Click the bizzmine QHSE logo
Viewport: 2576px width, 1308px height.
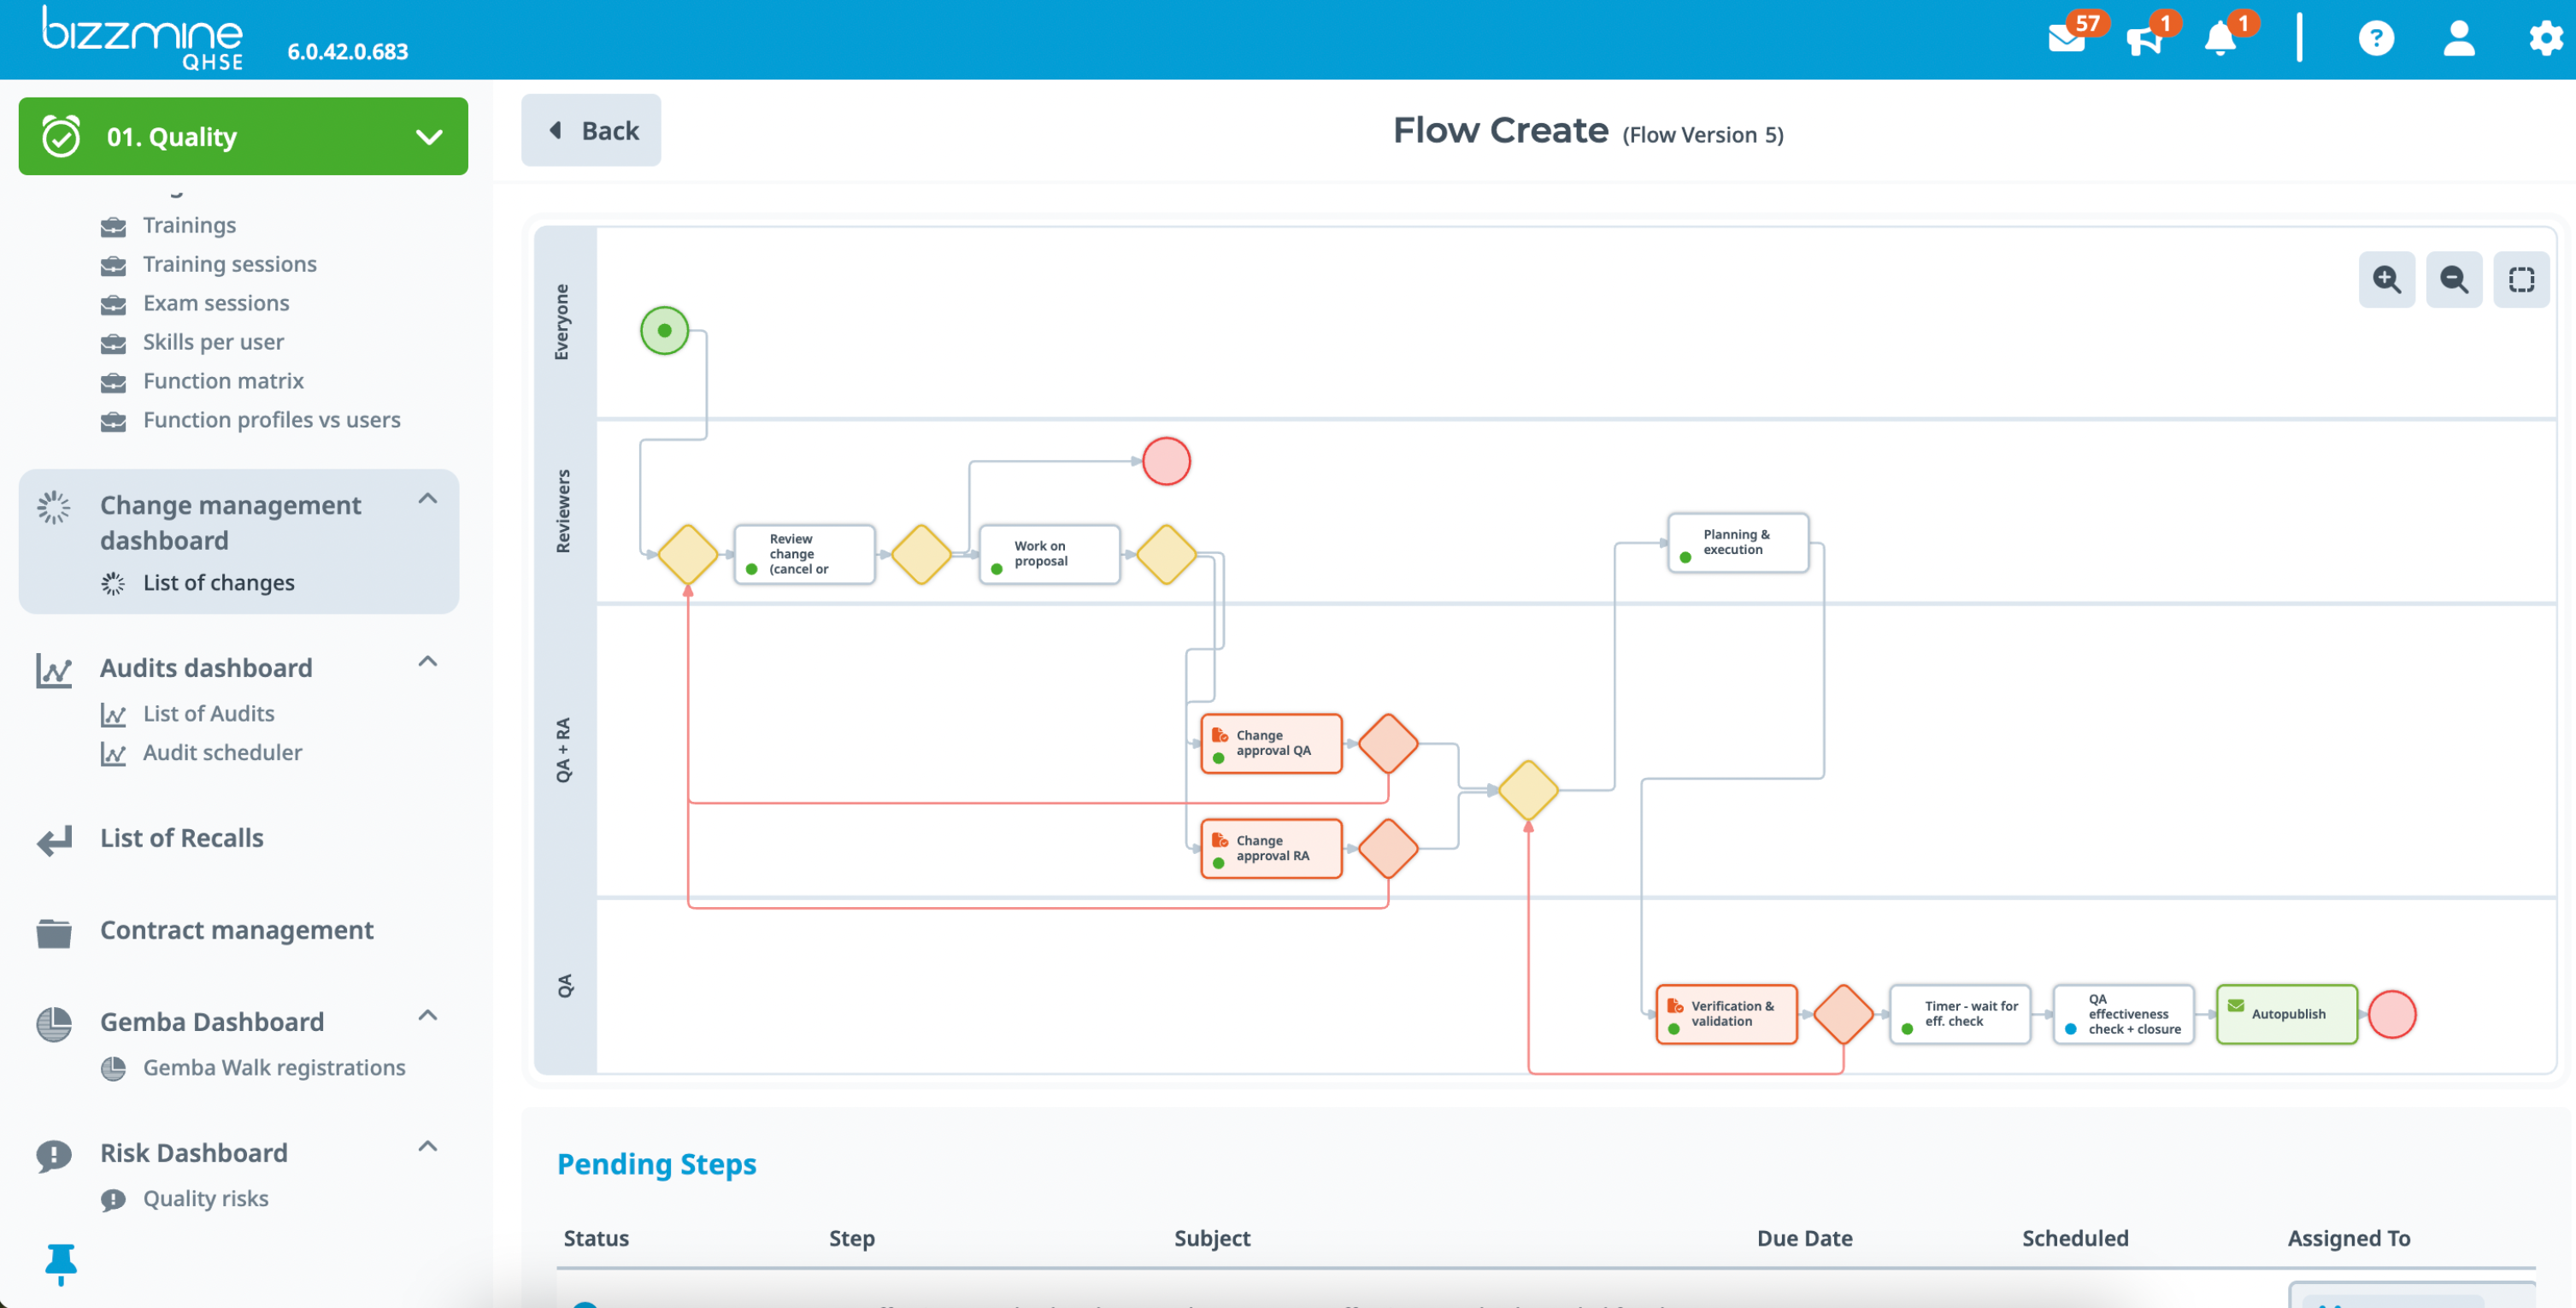click(x=142, y=38)
